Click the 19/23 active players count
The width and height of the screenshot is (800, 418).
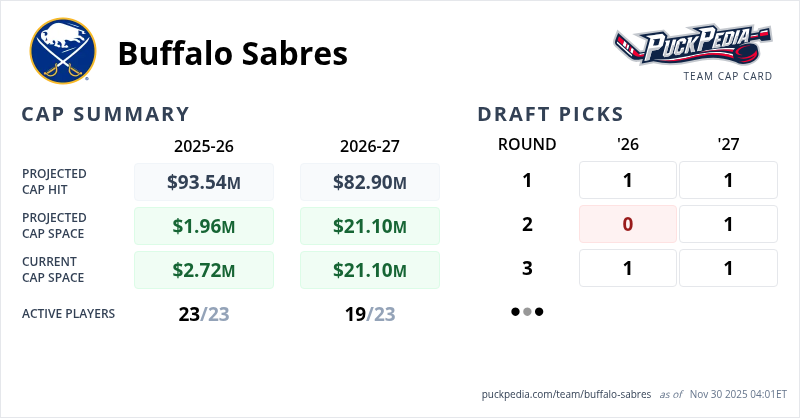[x=370, y=314]
